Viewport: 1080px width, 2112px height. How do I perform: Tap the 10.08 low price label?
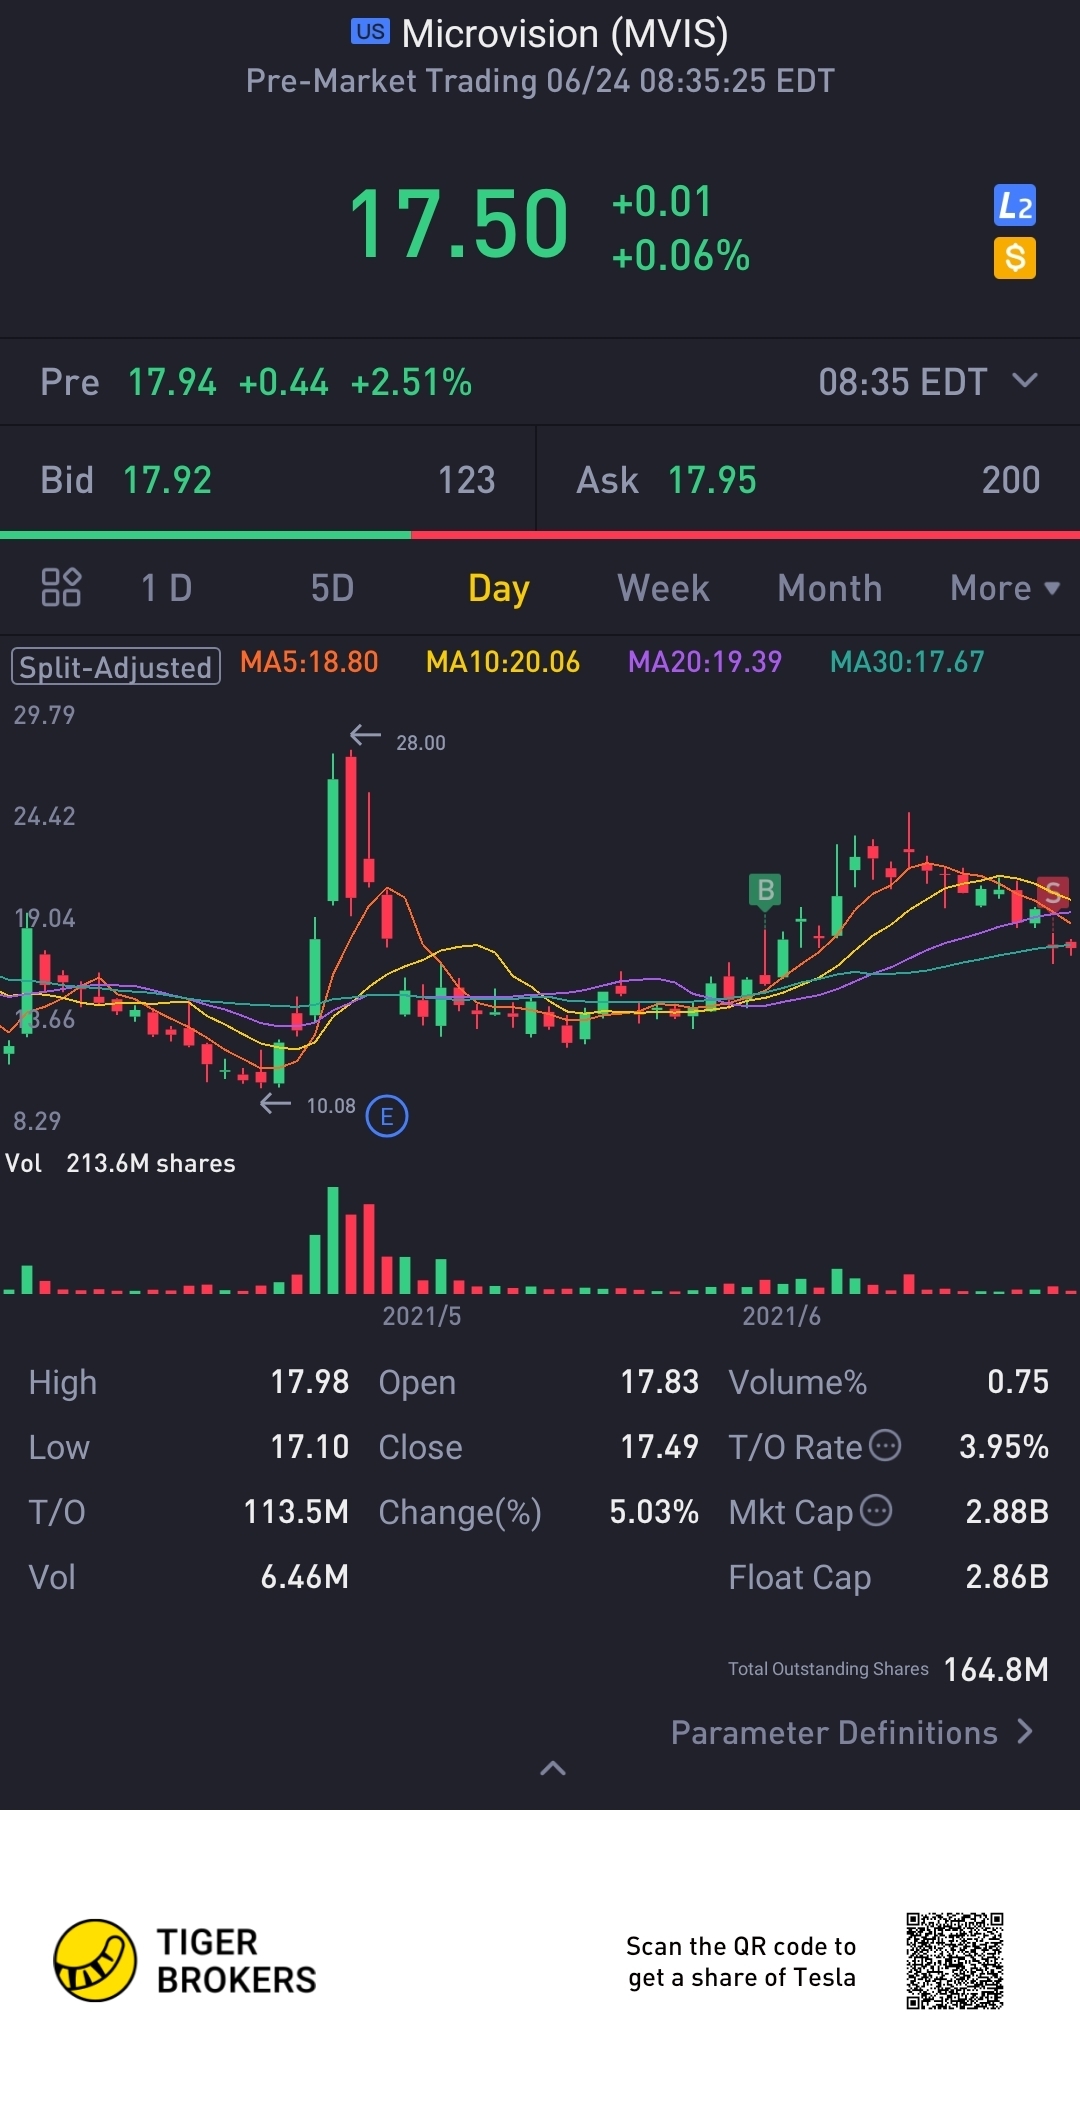[x=331, y=1105]
